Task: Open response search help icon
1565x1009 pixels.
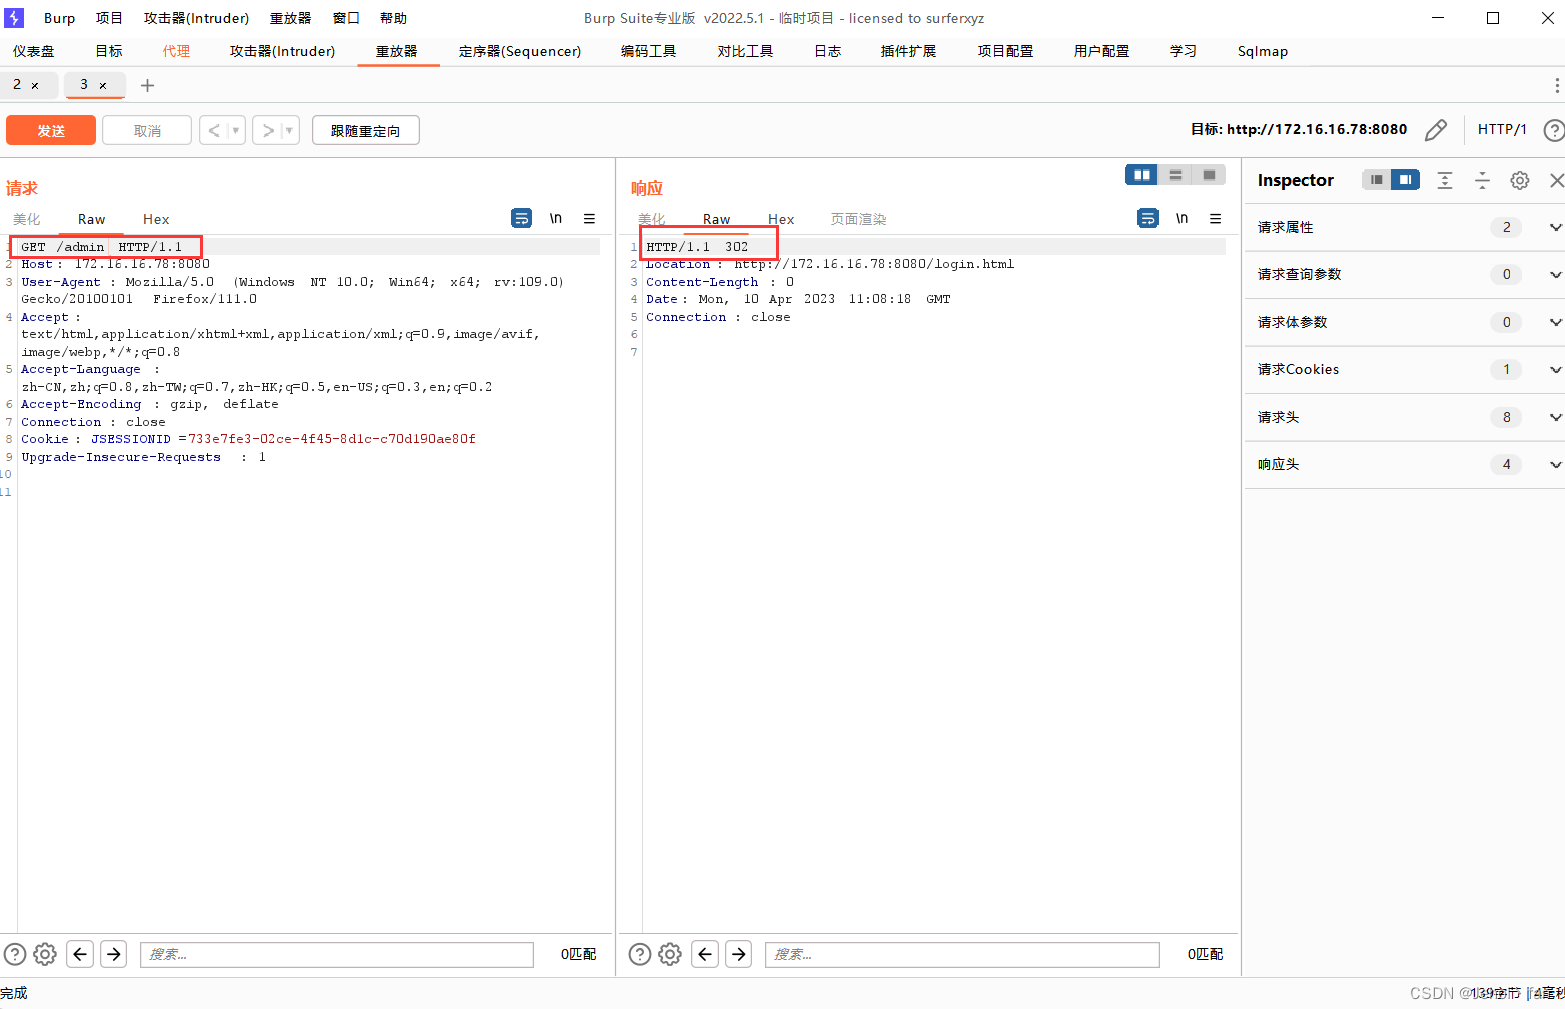Action: click(640, 954)
